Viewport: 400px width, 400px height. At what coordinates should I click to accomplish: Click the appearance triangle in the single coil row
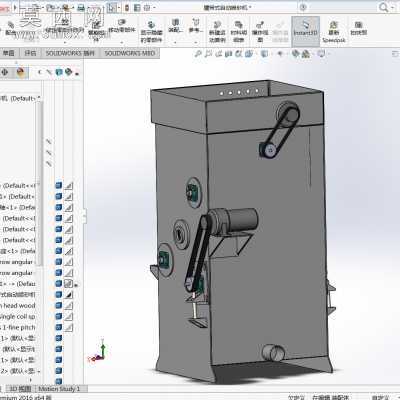click(68, 316)
